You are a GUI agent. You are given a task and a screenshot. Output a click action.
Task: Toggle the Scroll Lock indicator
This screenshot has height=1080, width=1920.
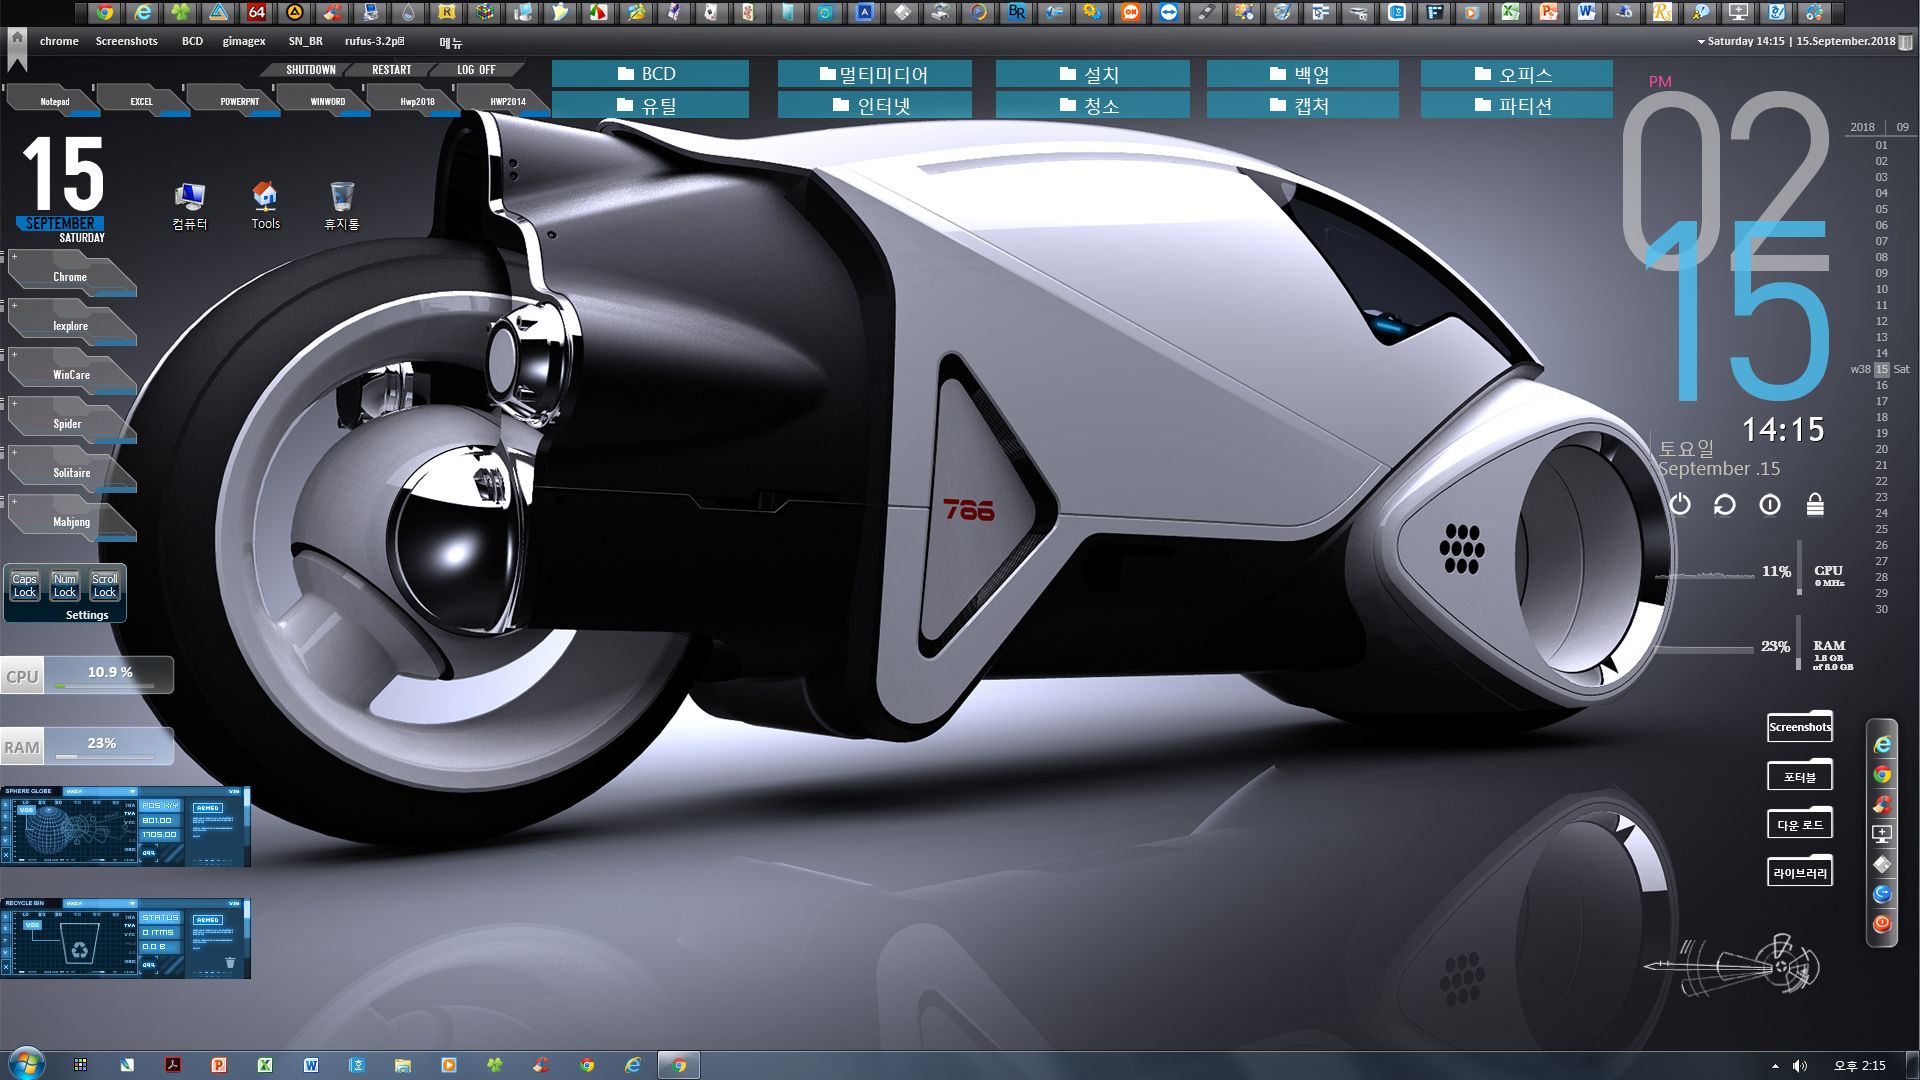(x=105, y=586)
